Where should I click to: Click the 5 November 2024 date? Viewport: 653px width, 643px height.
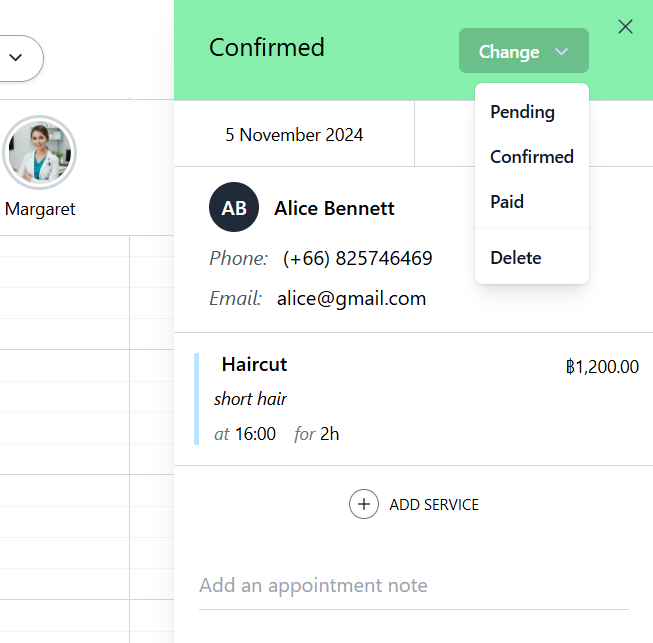[x=294, y=134]
